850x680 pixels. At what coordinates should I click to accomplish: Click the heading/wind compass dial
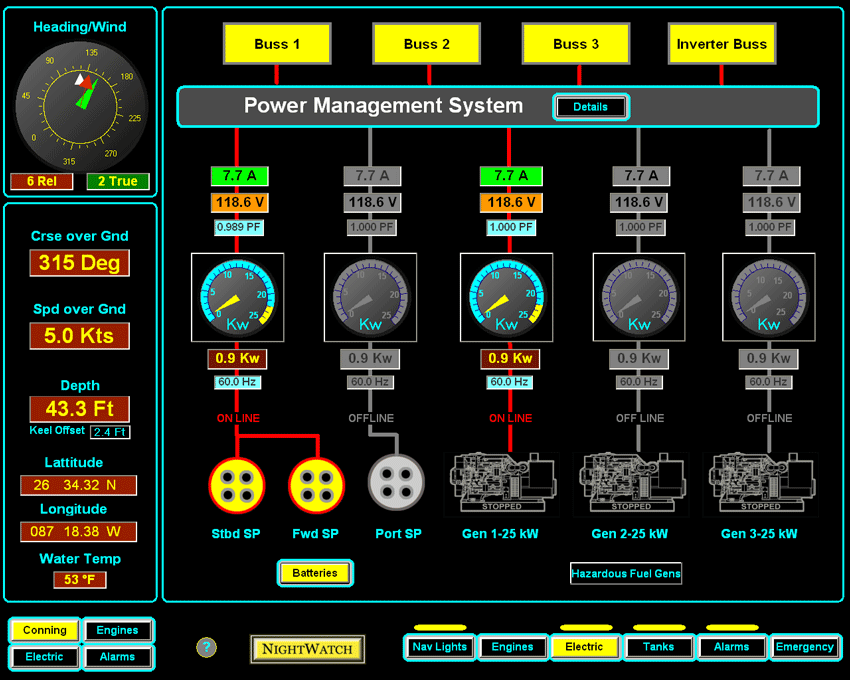(x=82, y=104)
